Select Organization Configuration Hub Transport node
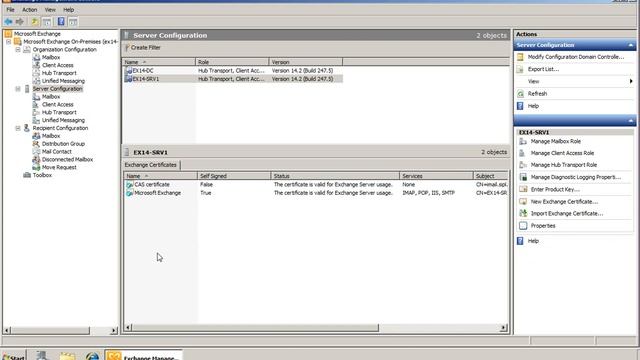Image resolution: width=640 pixels, height=360 pixels. (59, 73)
